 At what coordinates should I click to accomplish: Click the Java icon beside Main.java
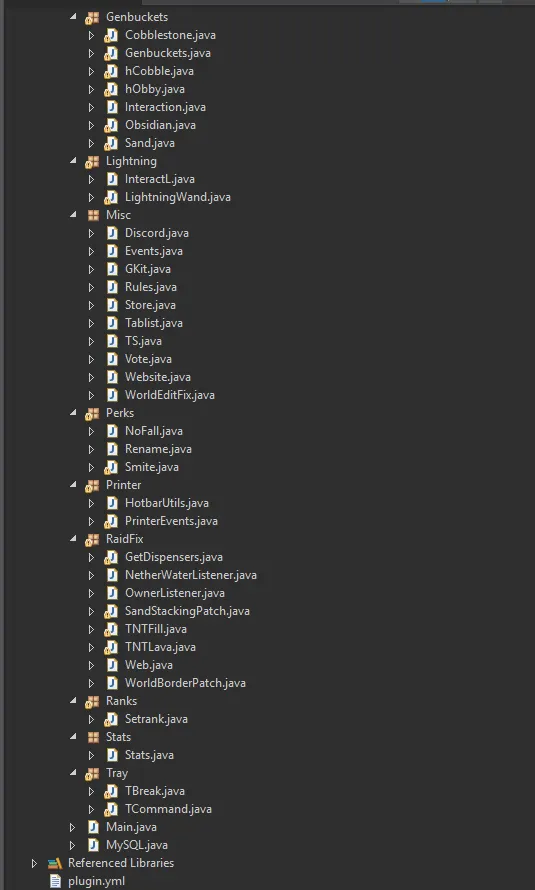93,827
